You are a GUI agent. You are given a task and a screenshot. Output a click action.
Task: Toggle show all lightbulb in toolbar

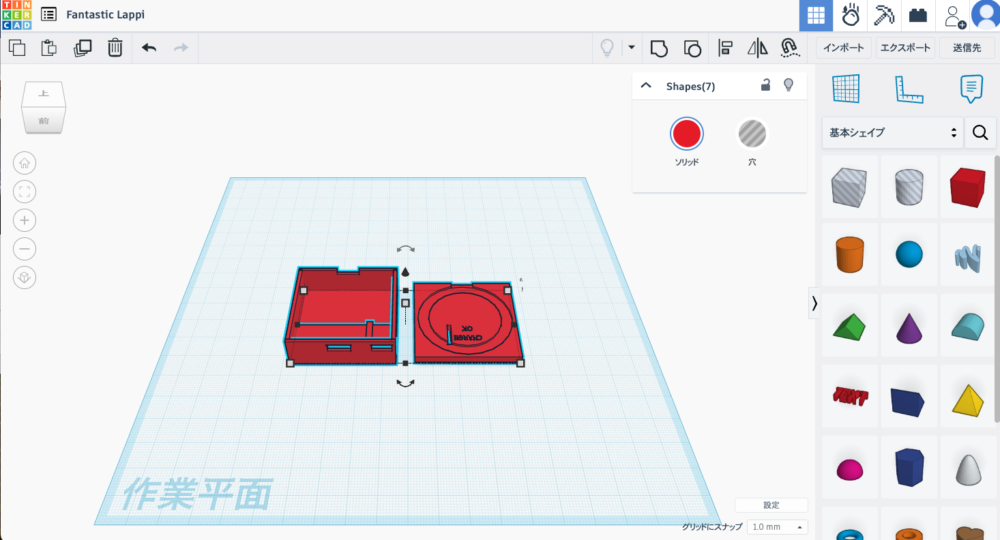(607, 48)
